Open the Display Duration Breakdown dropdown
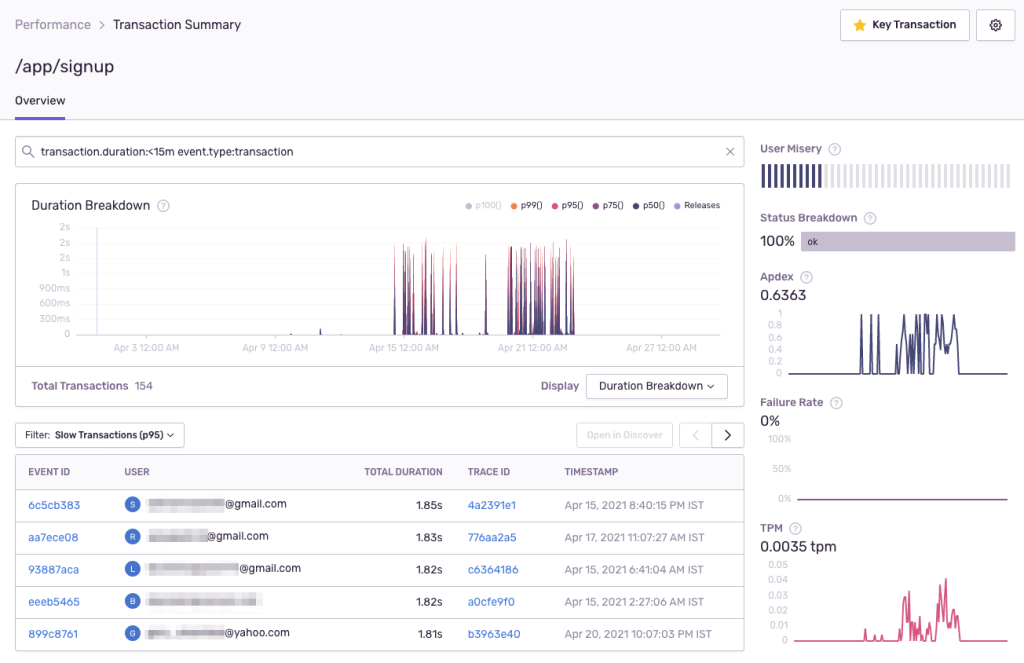 coord(656,386)
